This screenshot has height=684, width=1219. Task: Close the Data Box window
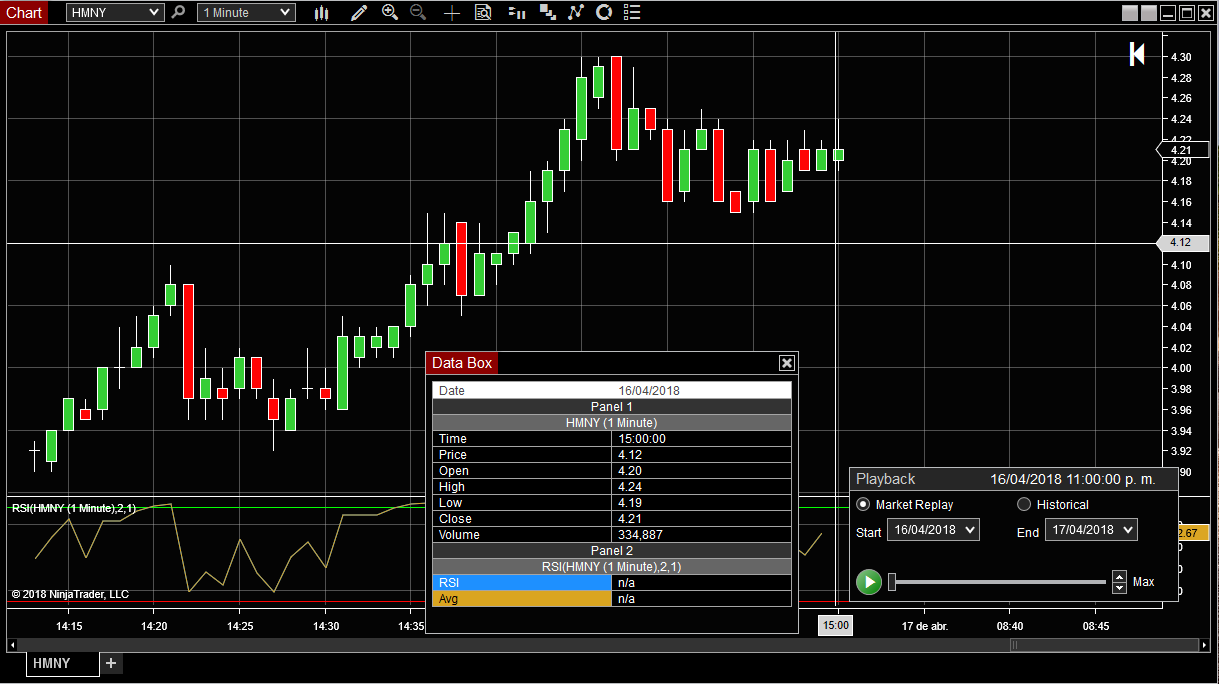tap(787, 363)
